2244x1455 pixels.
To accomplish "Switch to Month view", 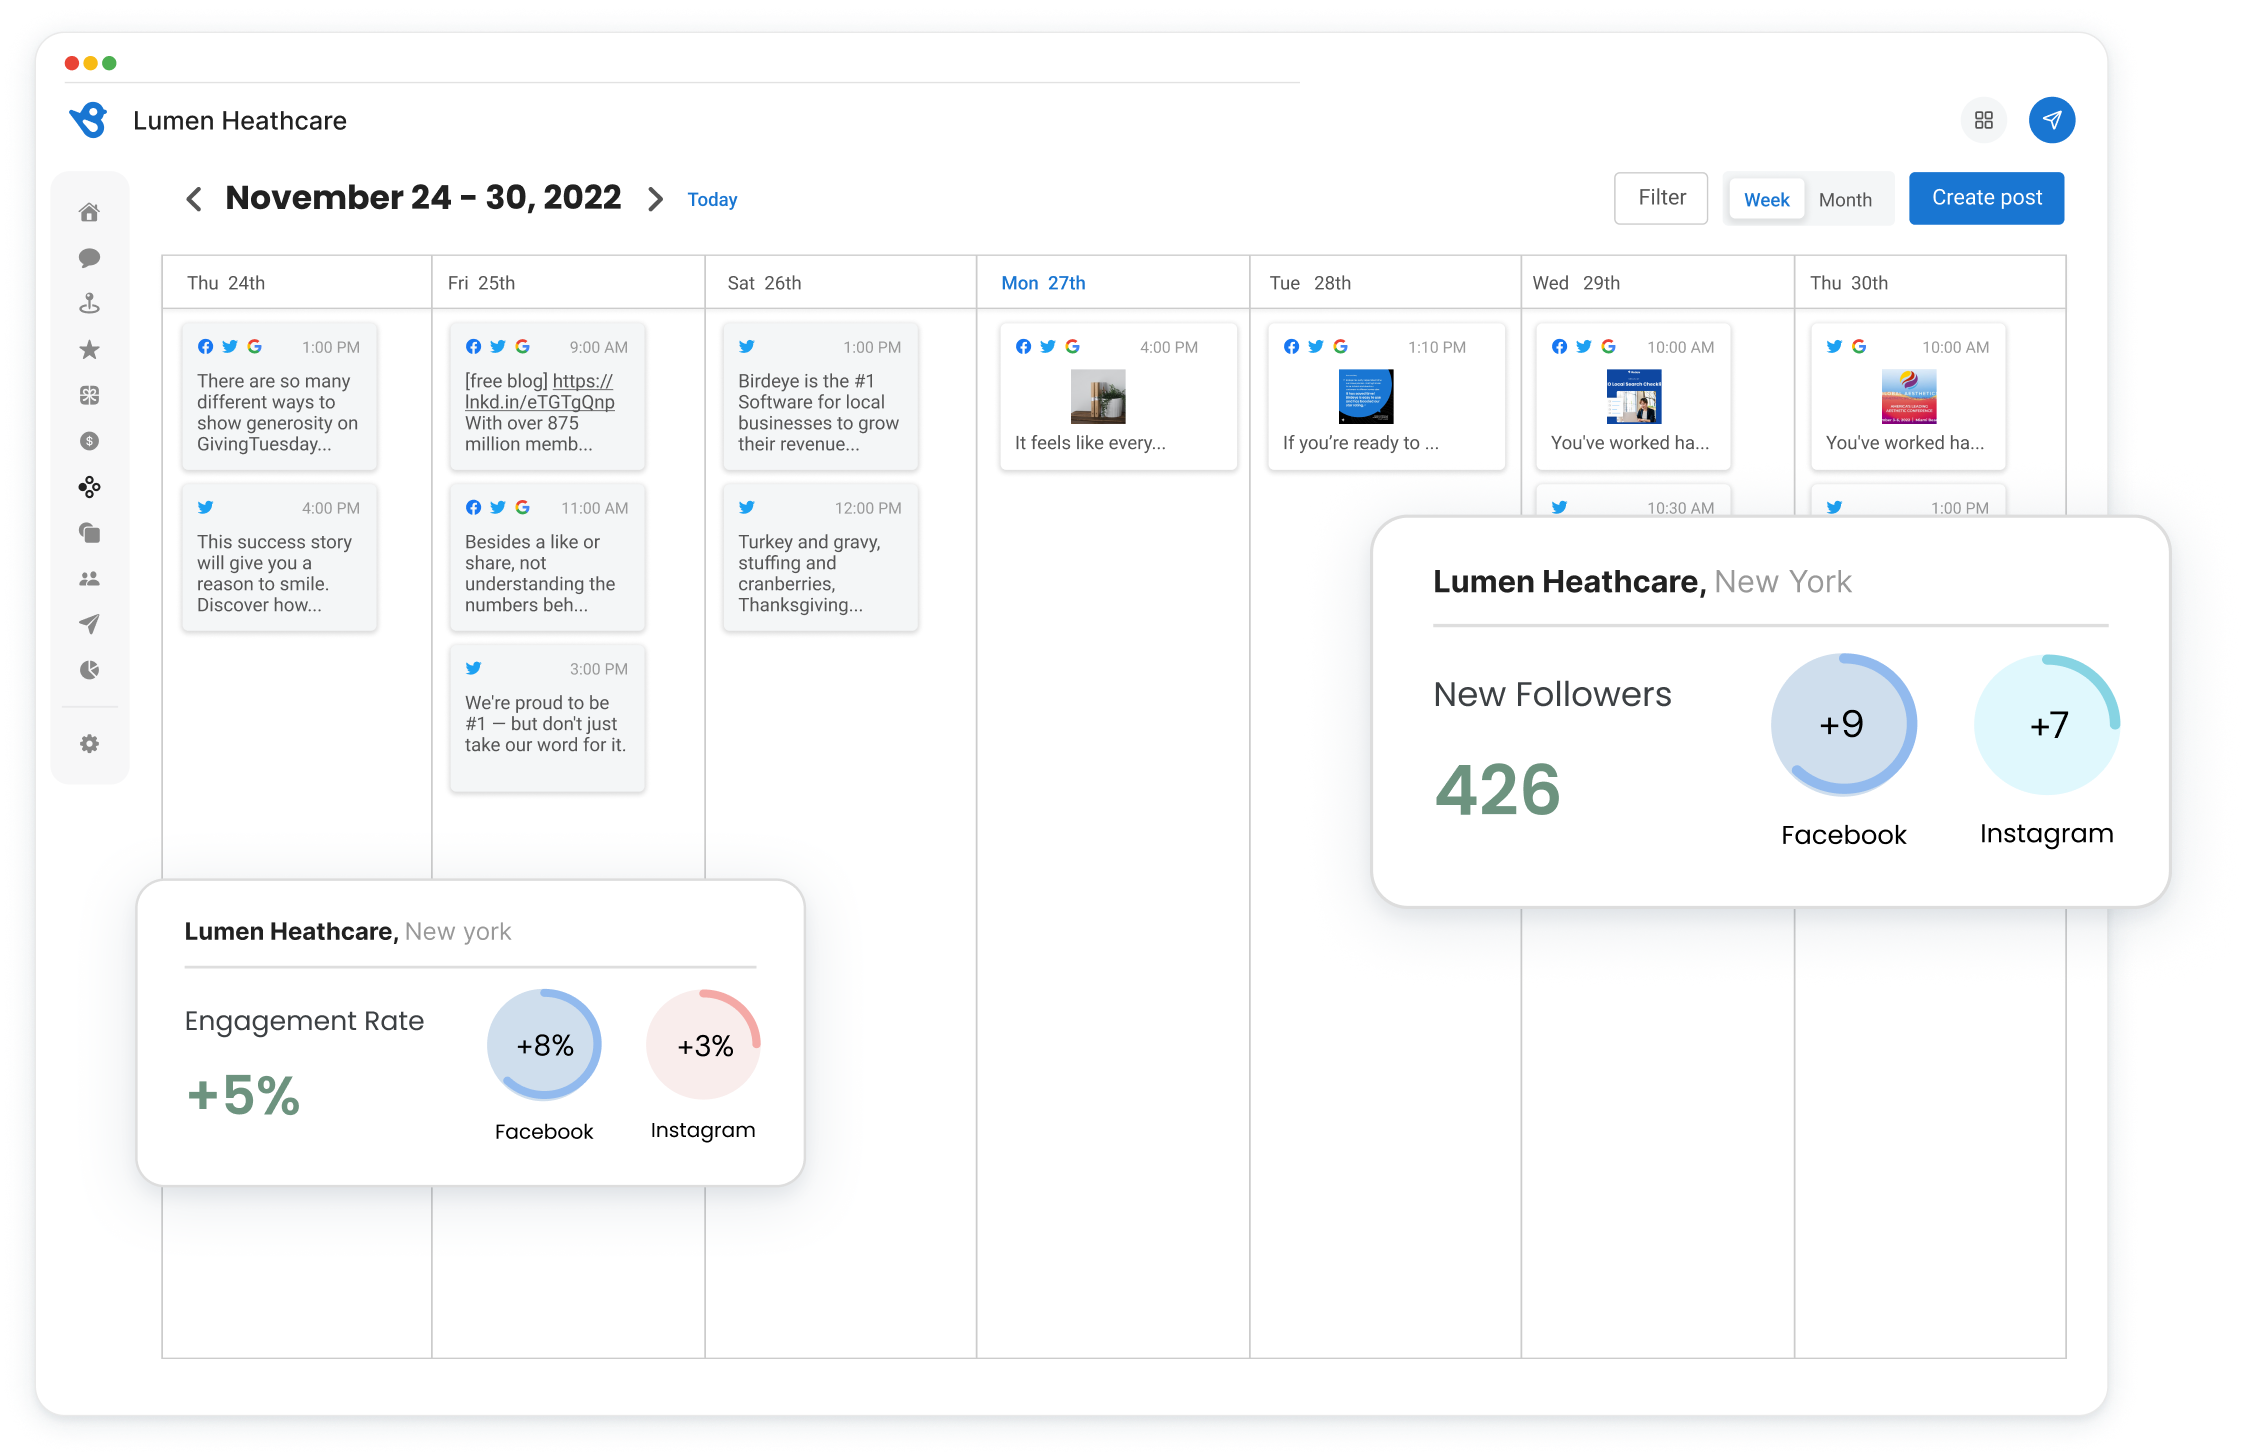I will [1844, 199].
